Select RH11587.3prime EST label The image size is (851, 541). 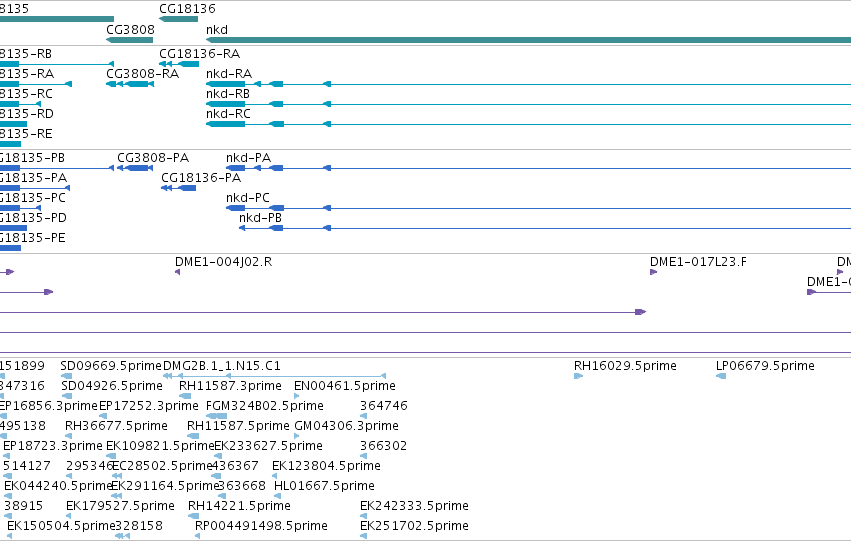point(230,386)
